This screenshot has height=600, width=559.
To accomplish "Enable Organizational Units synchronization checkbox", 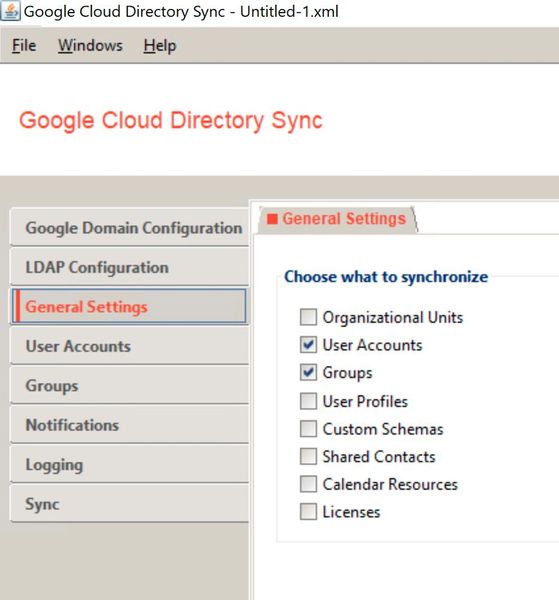I will [308, 317].
